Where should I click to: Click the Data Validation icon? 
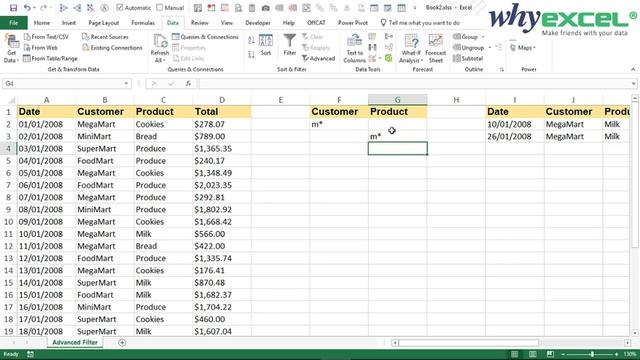click(372, 59)
